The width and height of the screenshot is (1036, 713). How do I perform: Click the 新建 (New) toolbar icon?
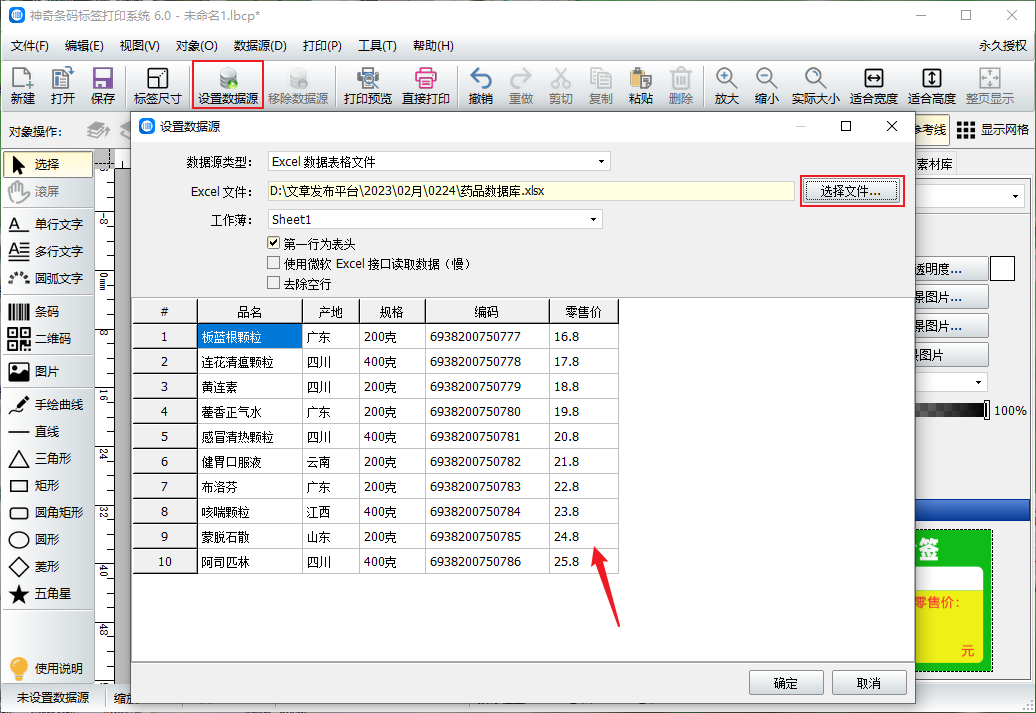[22, 86]
